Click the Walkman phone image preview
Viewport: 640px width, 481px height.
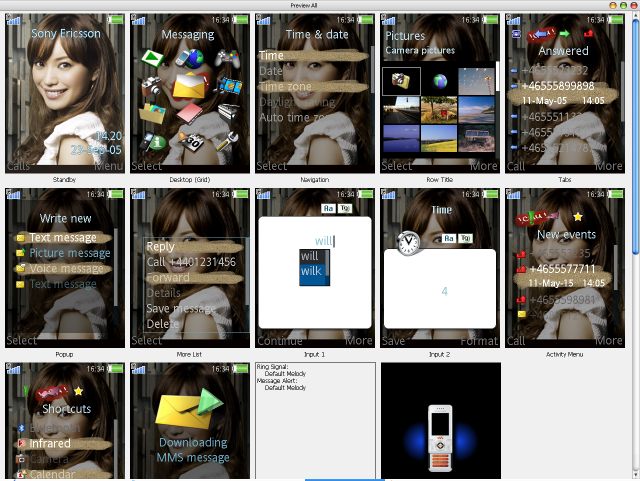click(441, 421)
